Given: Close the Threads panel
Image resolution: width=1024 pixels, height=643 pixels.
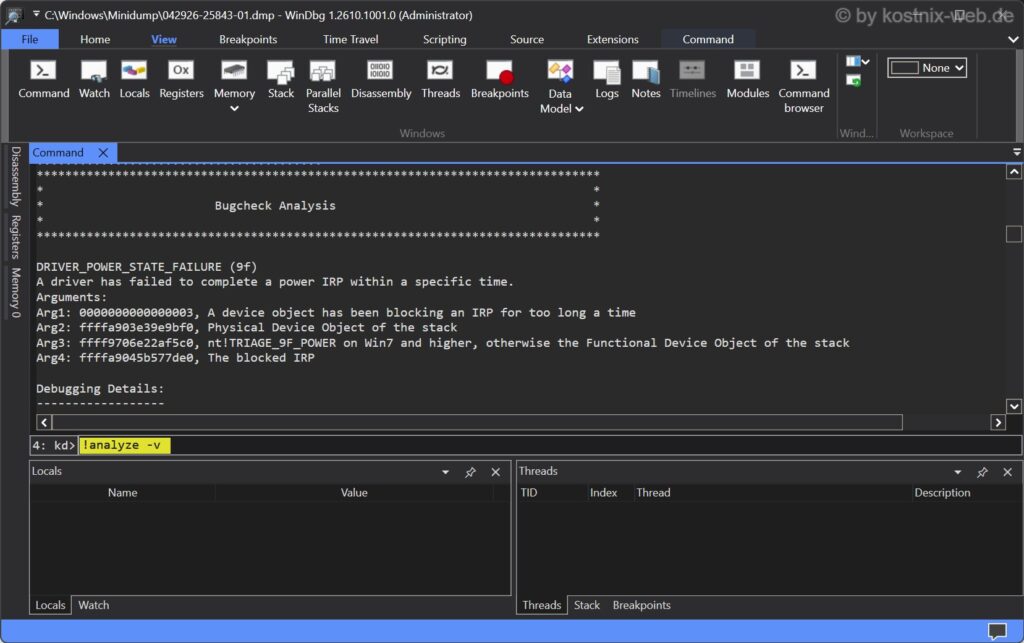Looking at the screenshot, I should pyautogui.click(x=1008, y=472).
